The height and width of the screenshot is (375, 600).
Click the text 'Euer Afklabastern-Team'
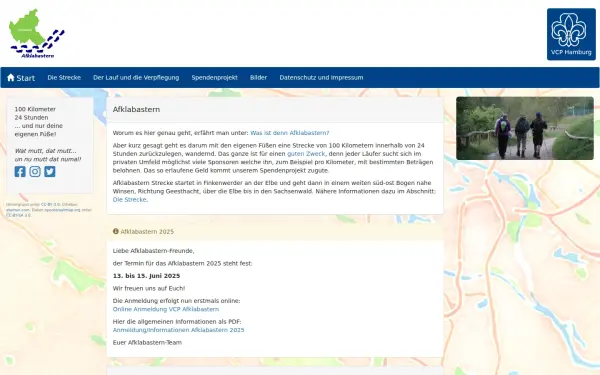click(147, 342)
